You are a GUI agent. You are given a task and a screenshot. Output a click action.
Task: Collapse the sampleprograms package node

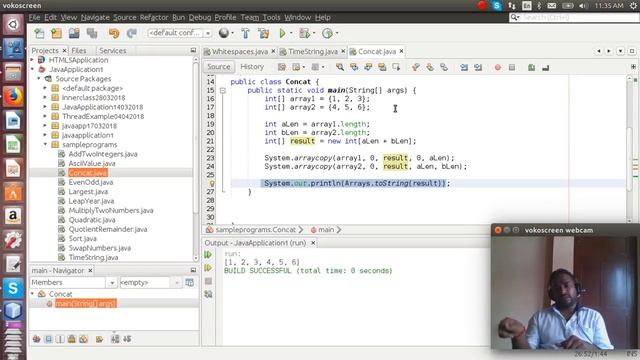coord(45,144)
